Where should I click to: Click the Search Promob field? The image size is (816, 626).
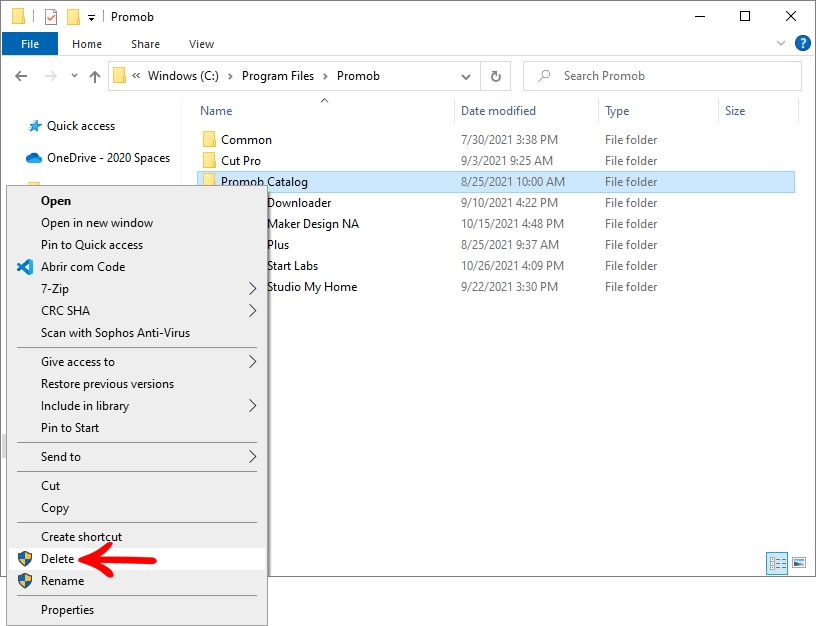[x=662, y=76]
